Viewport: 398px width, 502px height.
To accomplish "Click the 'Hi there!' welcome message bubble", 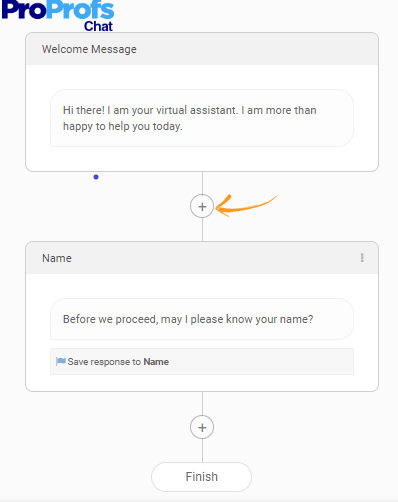I will 202,118.
